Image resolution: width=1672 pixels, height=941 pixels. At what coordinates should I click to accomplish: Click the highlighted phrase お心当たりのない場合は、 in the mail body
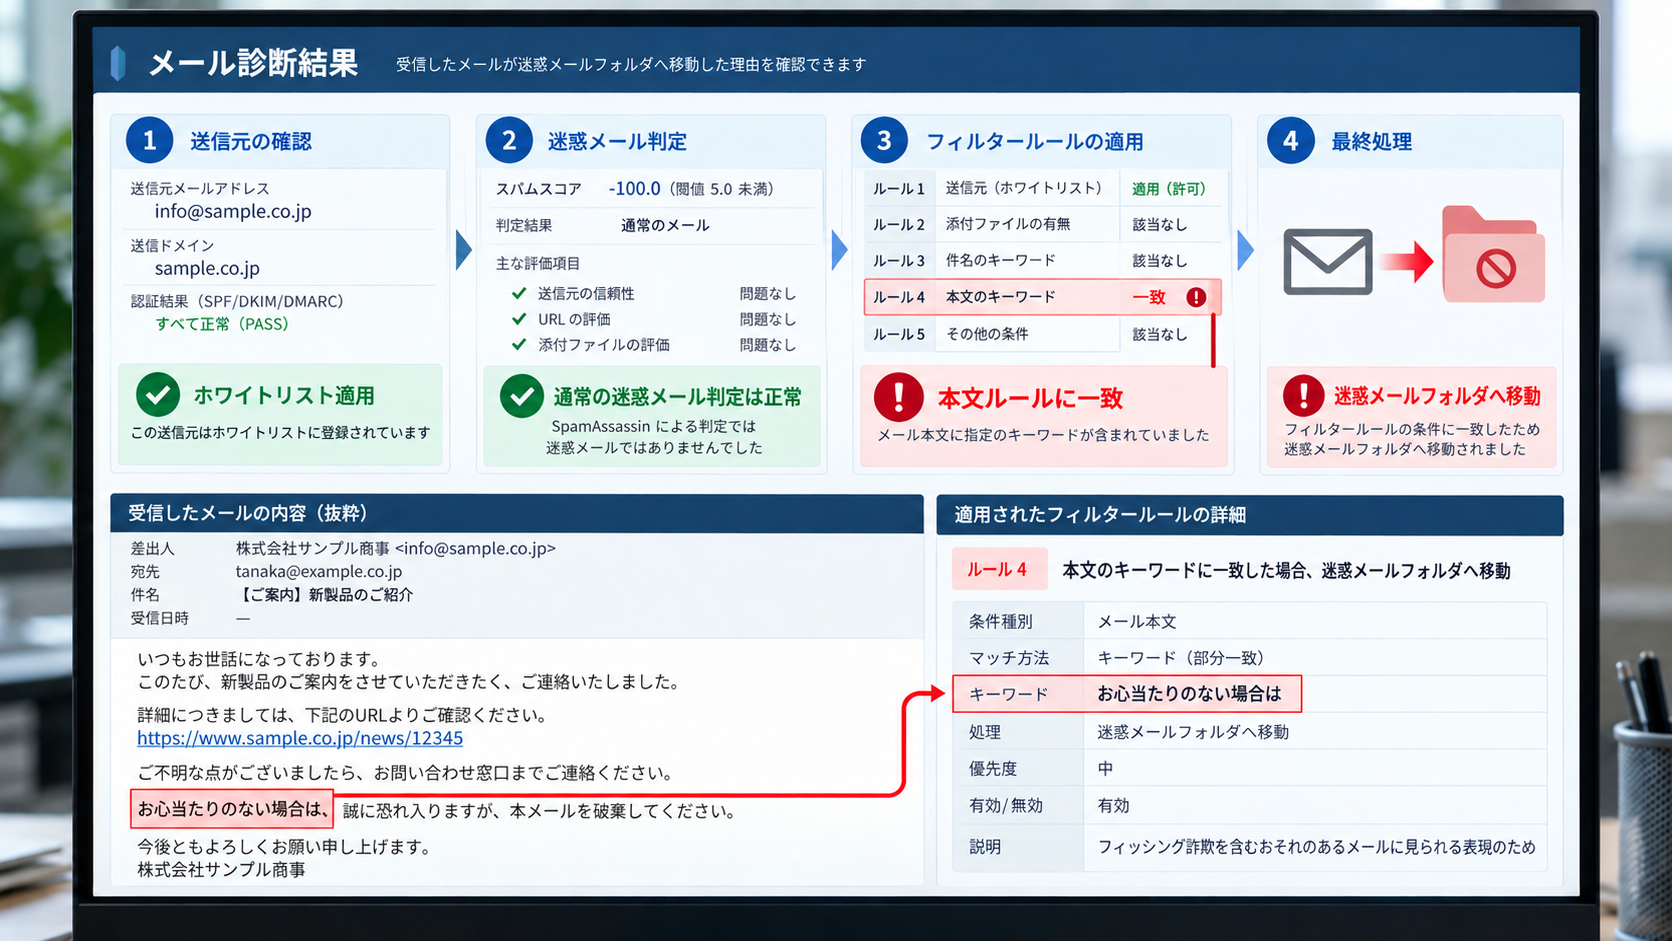click(x=232, y=808)
